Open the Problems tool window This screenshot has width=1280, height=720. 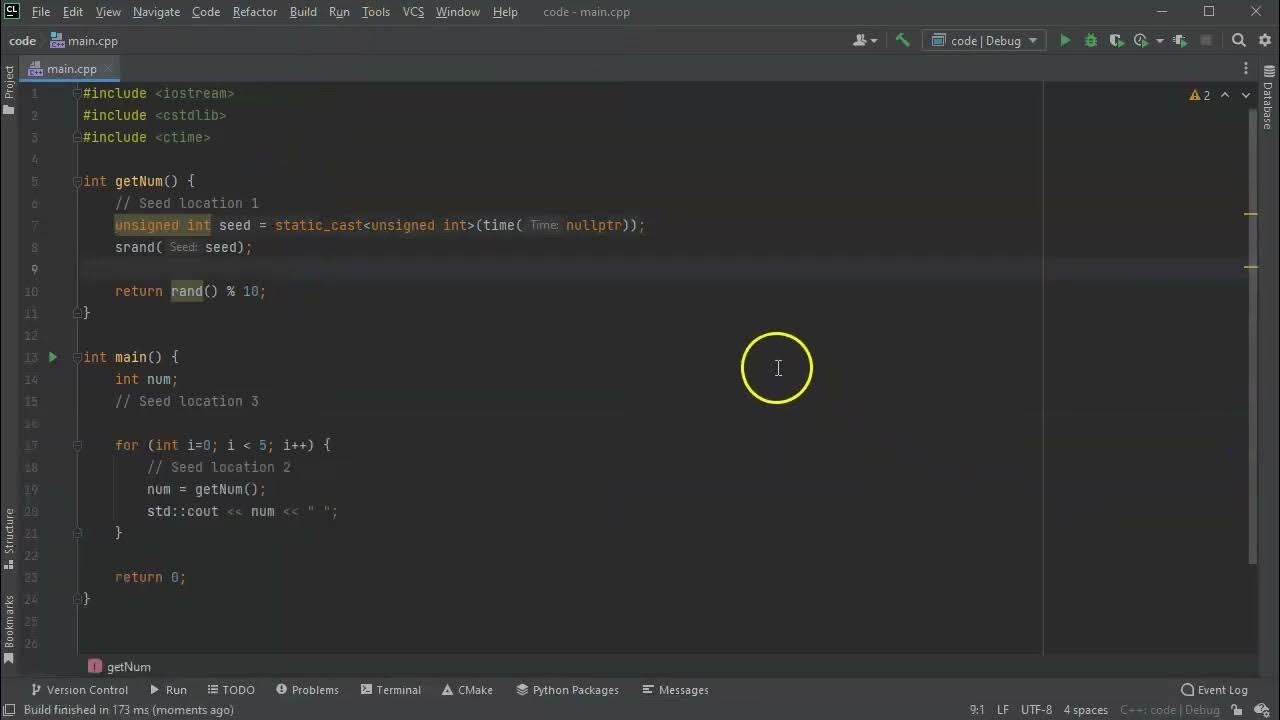tap(308, 690)
